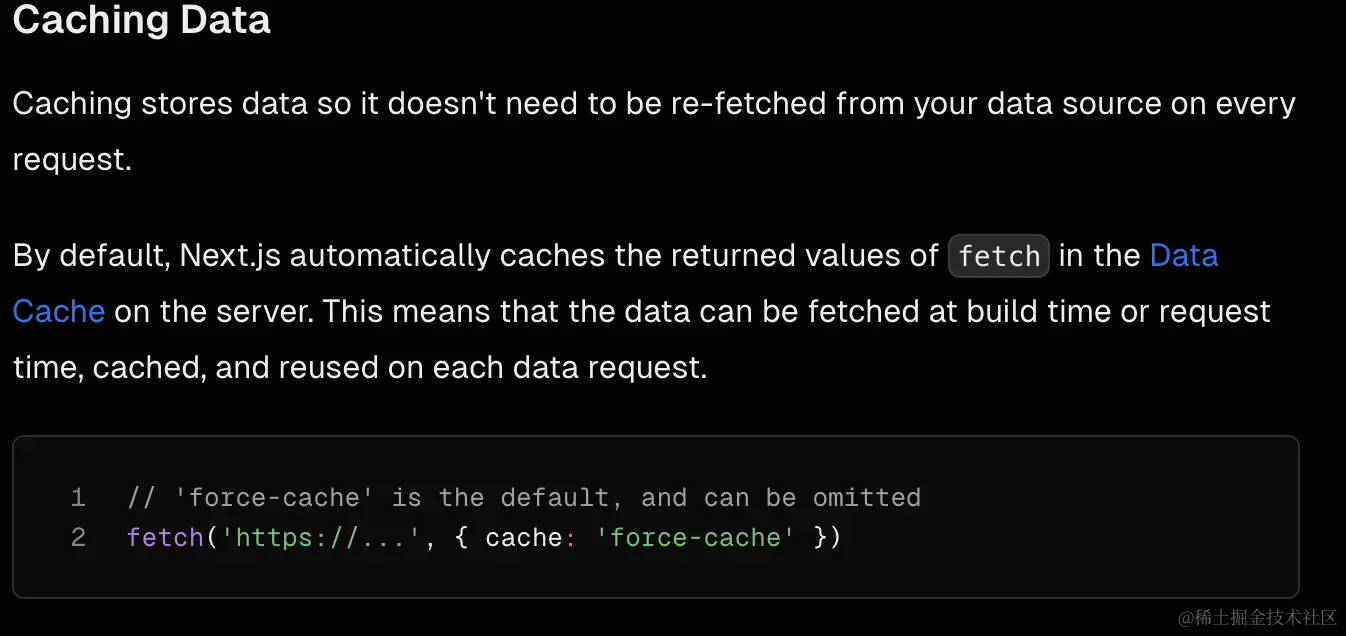
Task: Click the word "omitted" in code comment
Action: click(866, 497)
